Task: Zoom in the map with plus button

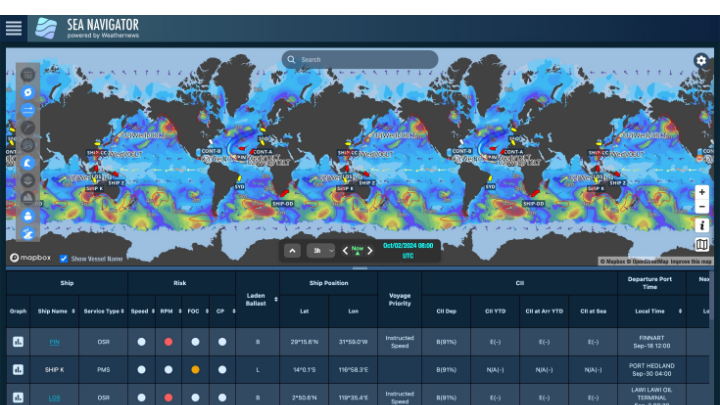Action: (702, 192)
